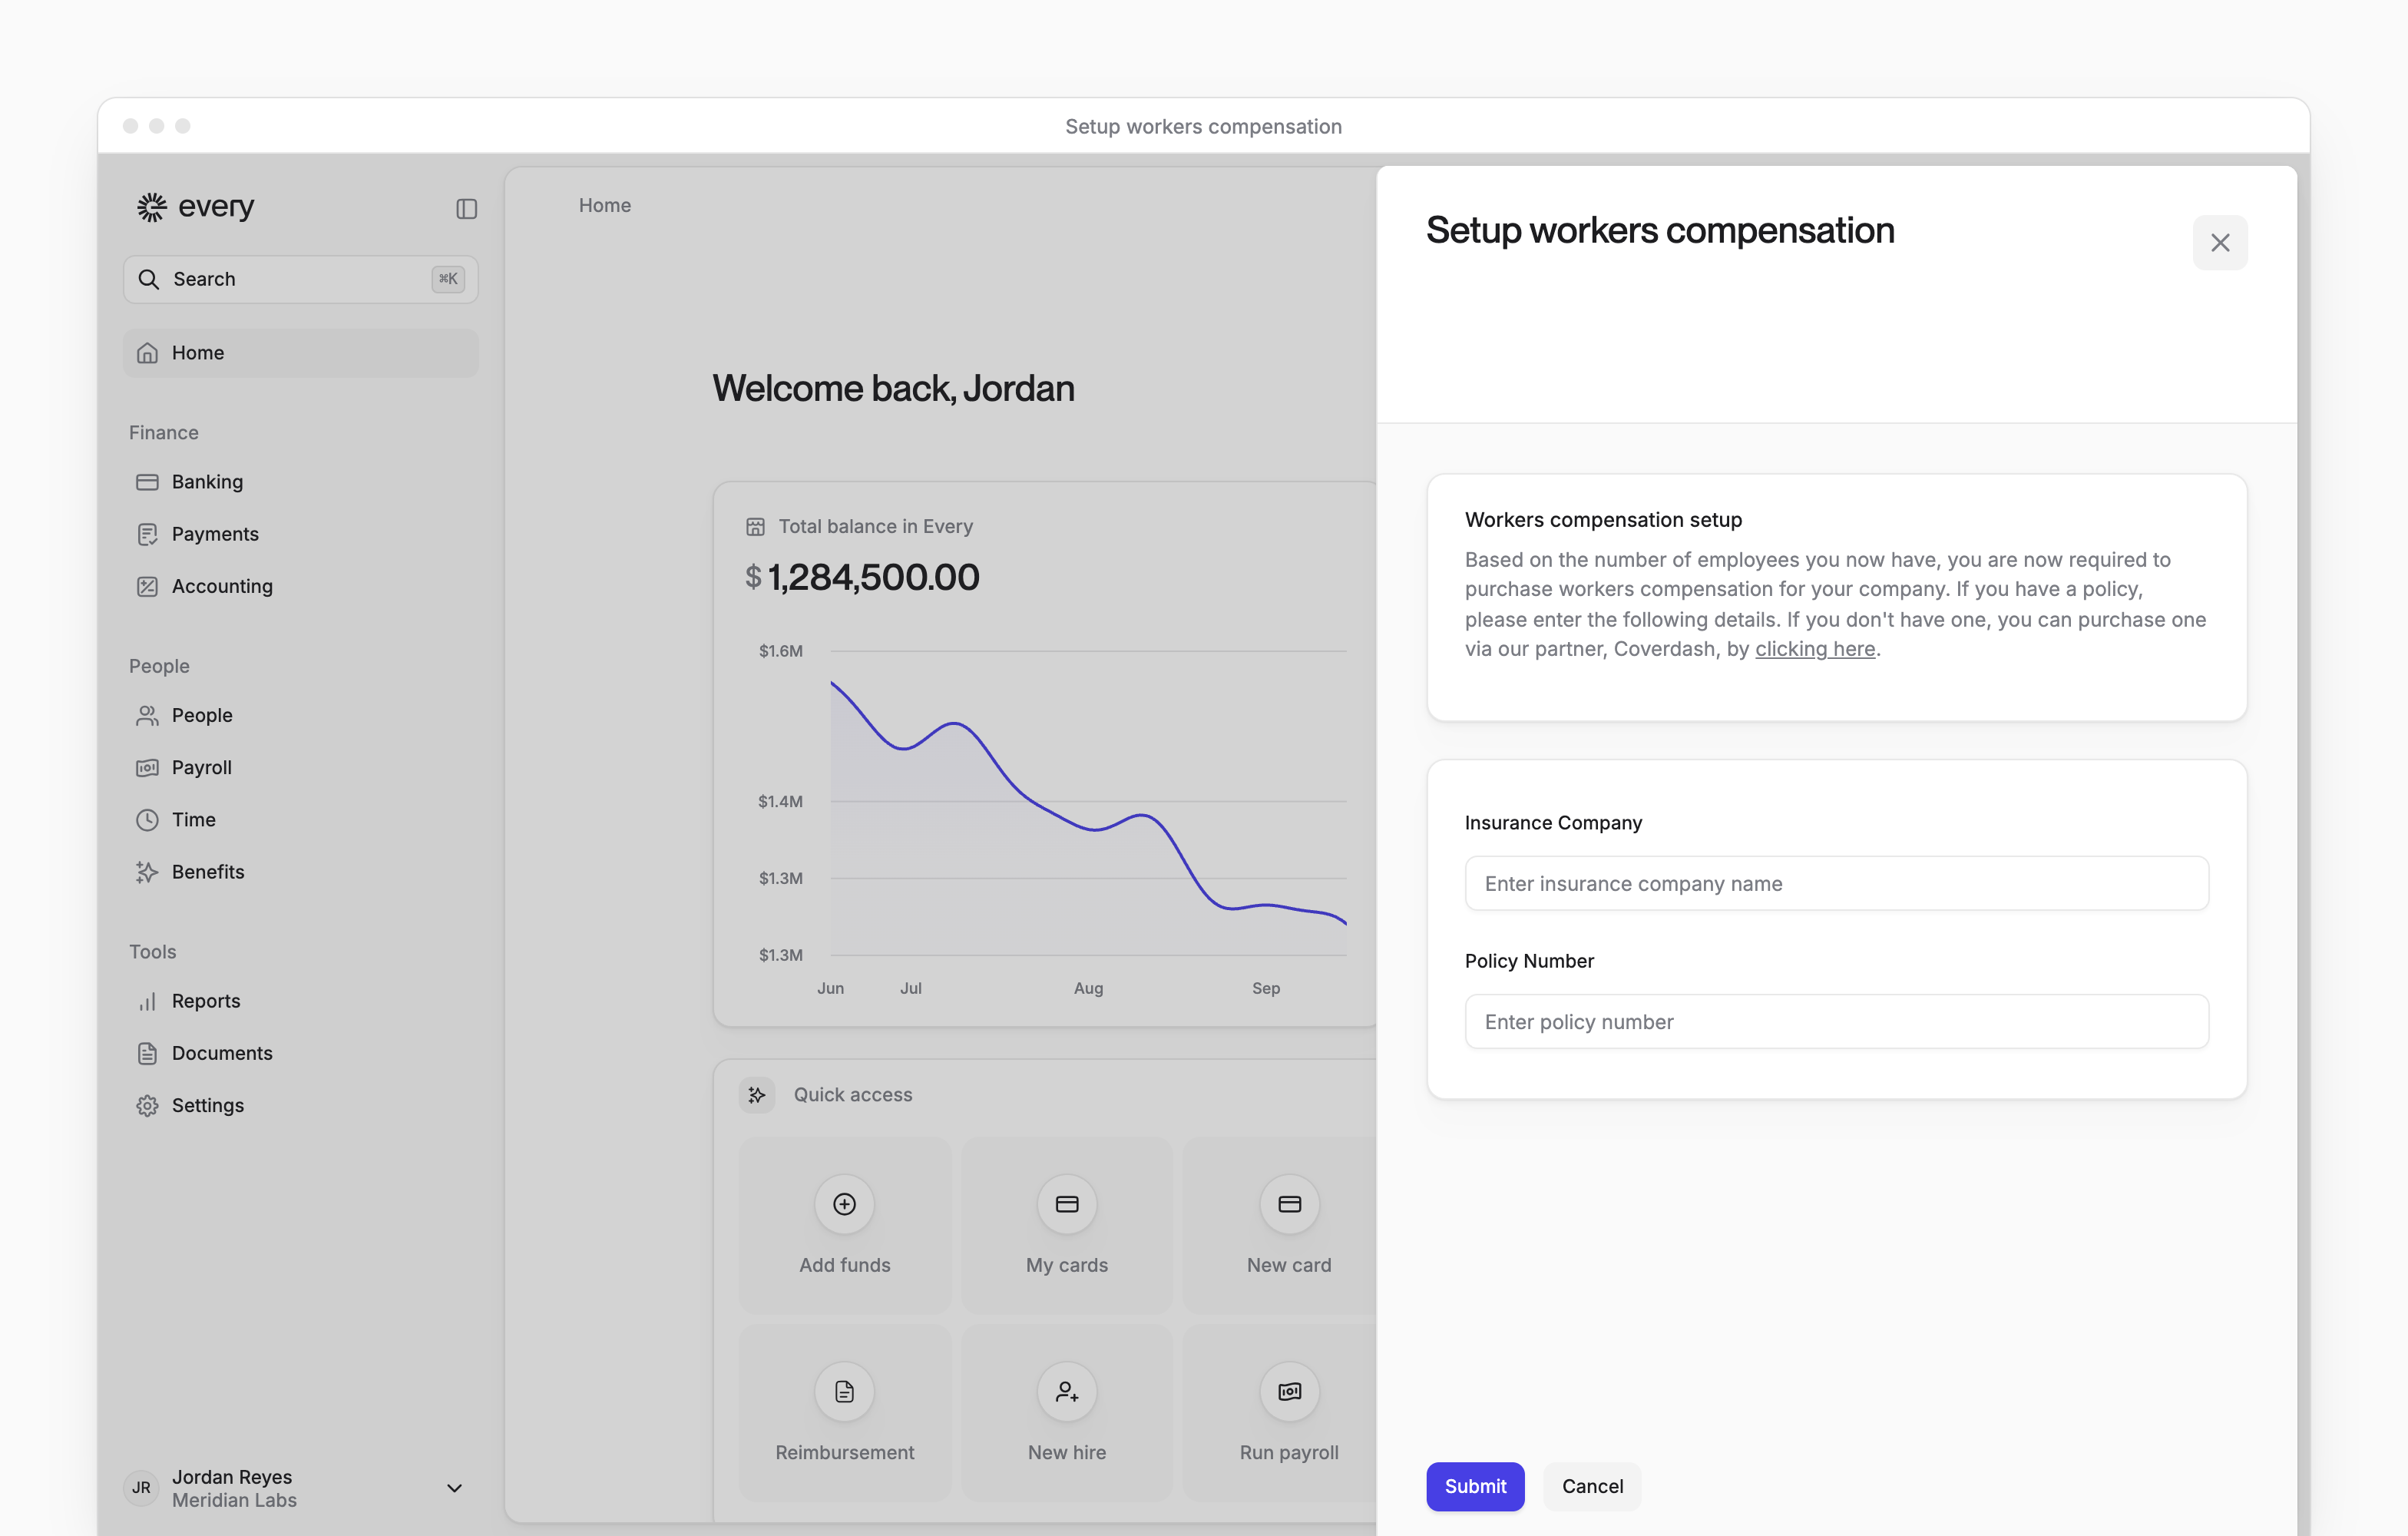Click the Aug label on chart axis

tap(1088, 988)
